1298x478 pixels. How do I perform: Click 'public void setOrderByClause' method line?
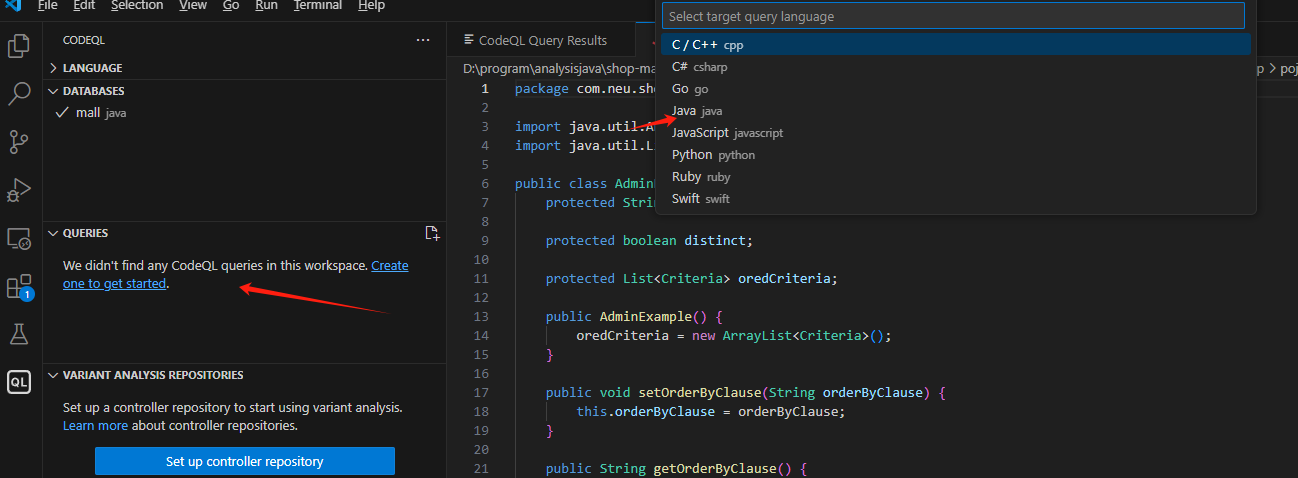(x=746, y=392)
